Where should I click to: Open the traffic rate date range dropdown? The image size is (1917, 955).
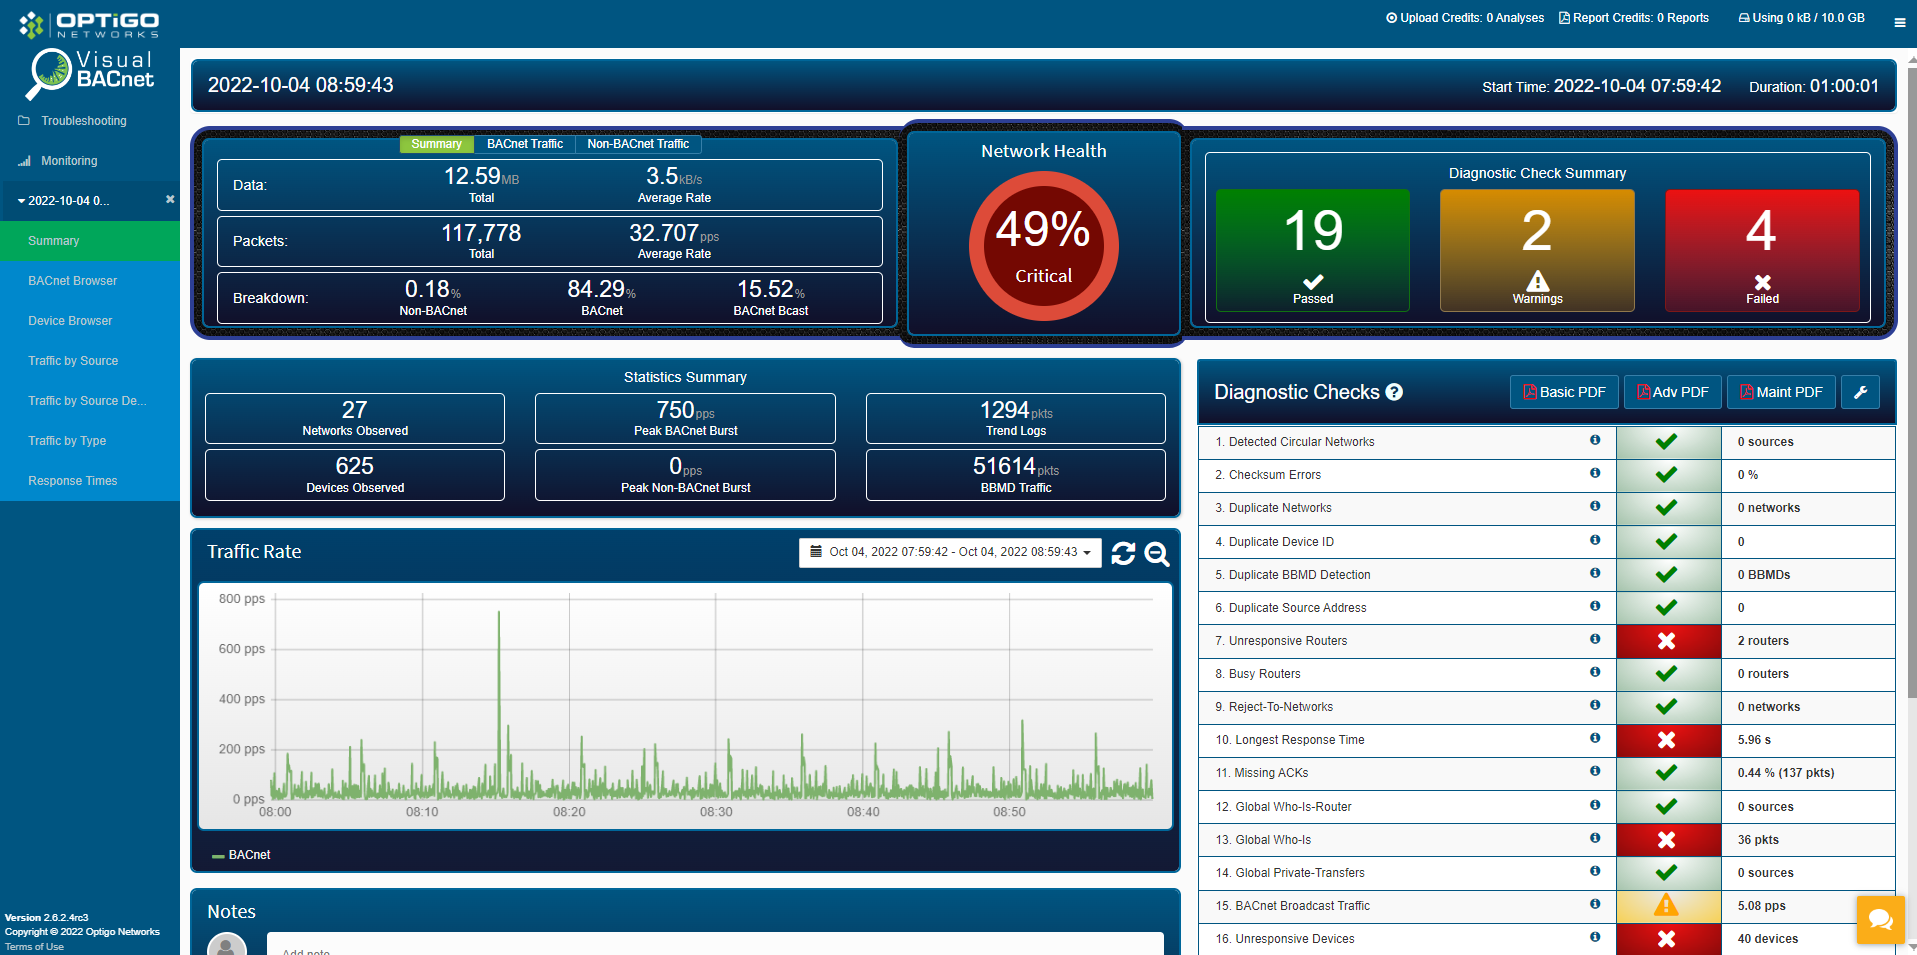[950, 552]
